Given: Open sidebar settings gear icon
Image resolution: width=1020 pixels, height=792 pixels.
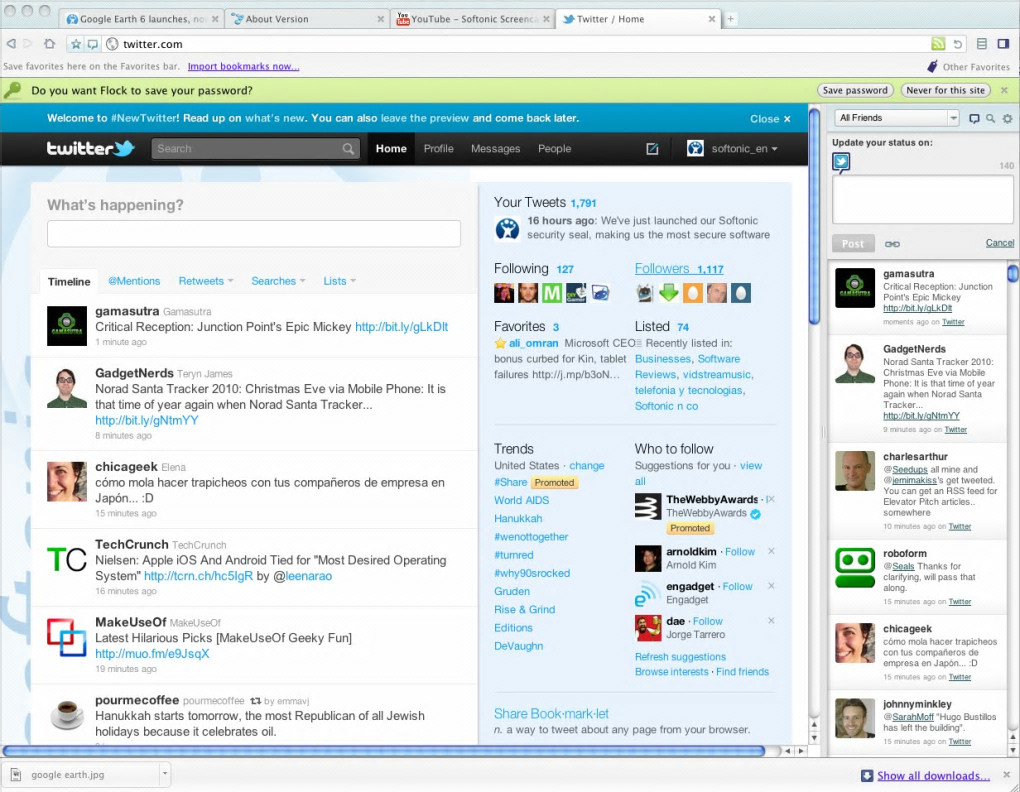Looking at the screenshot, I should (x=1007, y=118).
